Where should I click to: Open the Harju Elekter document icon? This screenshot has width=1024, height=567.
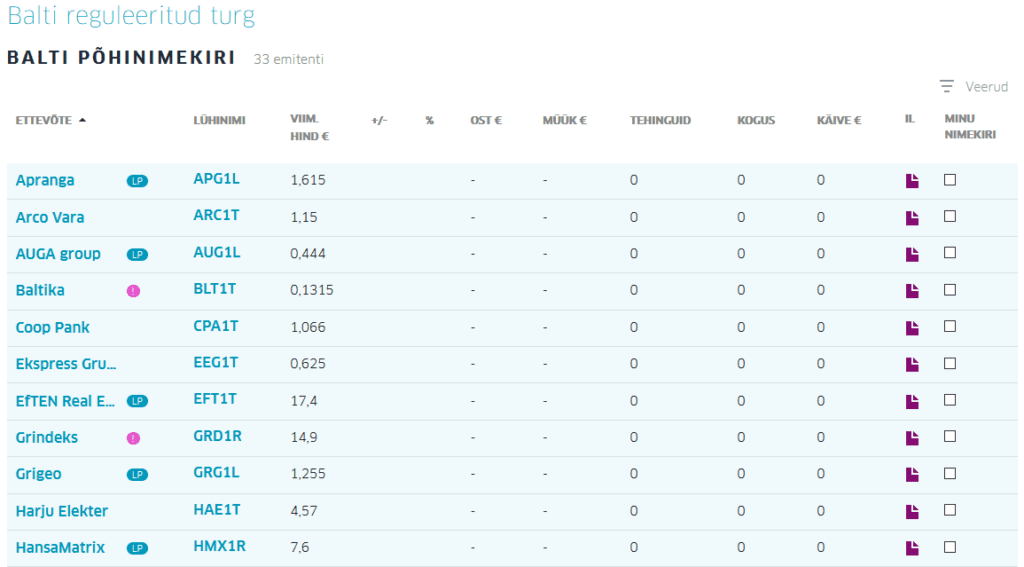[912, 512]
